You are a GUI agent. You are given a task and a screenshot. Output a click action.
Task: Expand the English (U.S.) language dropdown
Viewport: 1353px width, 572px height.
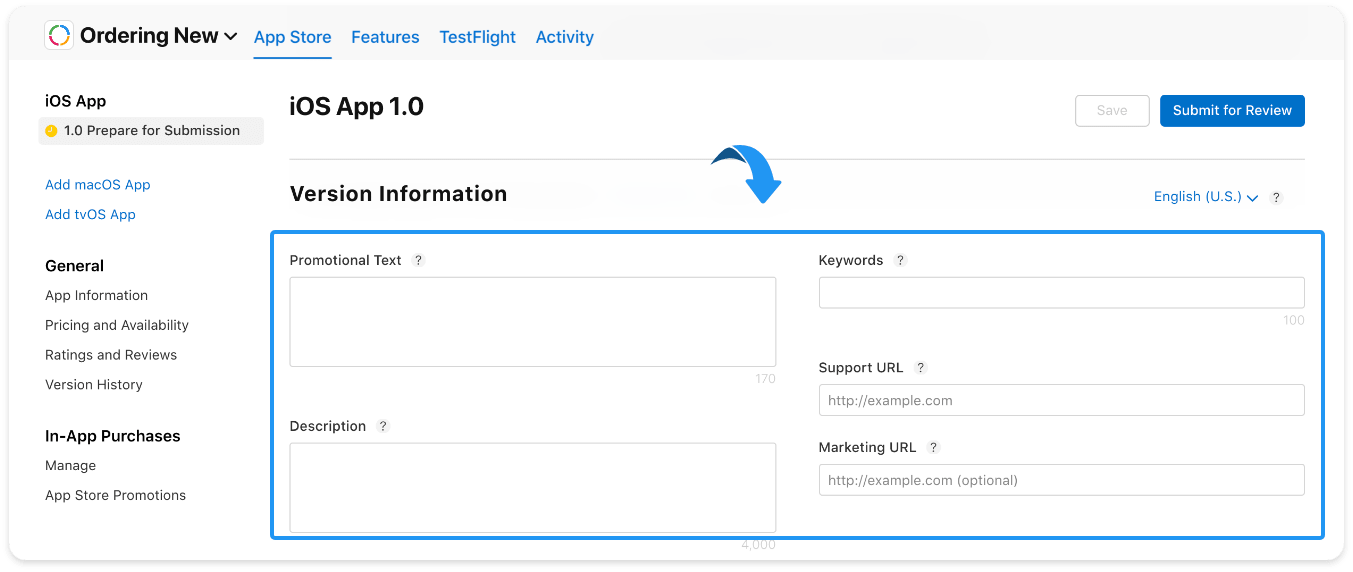[1205, 197]
